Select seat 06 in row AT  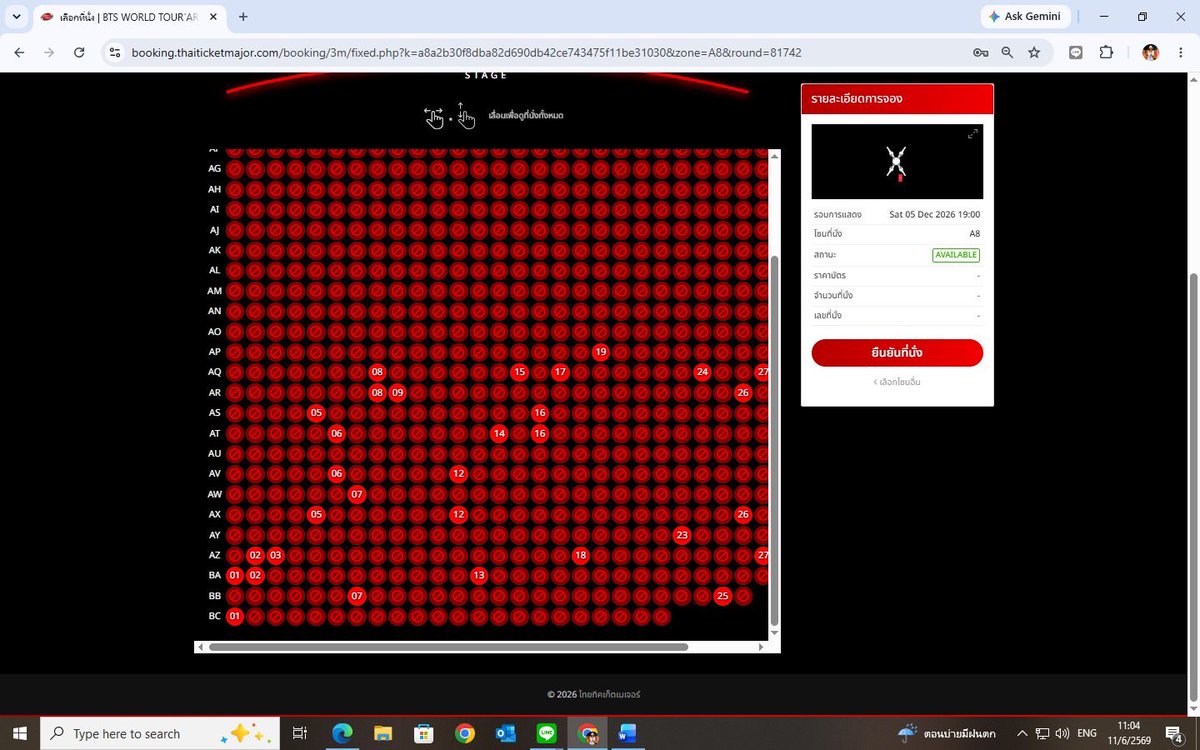tap(336, 433)
